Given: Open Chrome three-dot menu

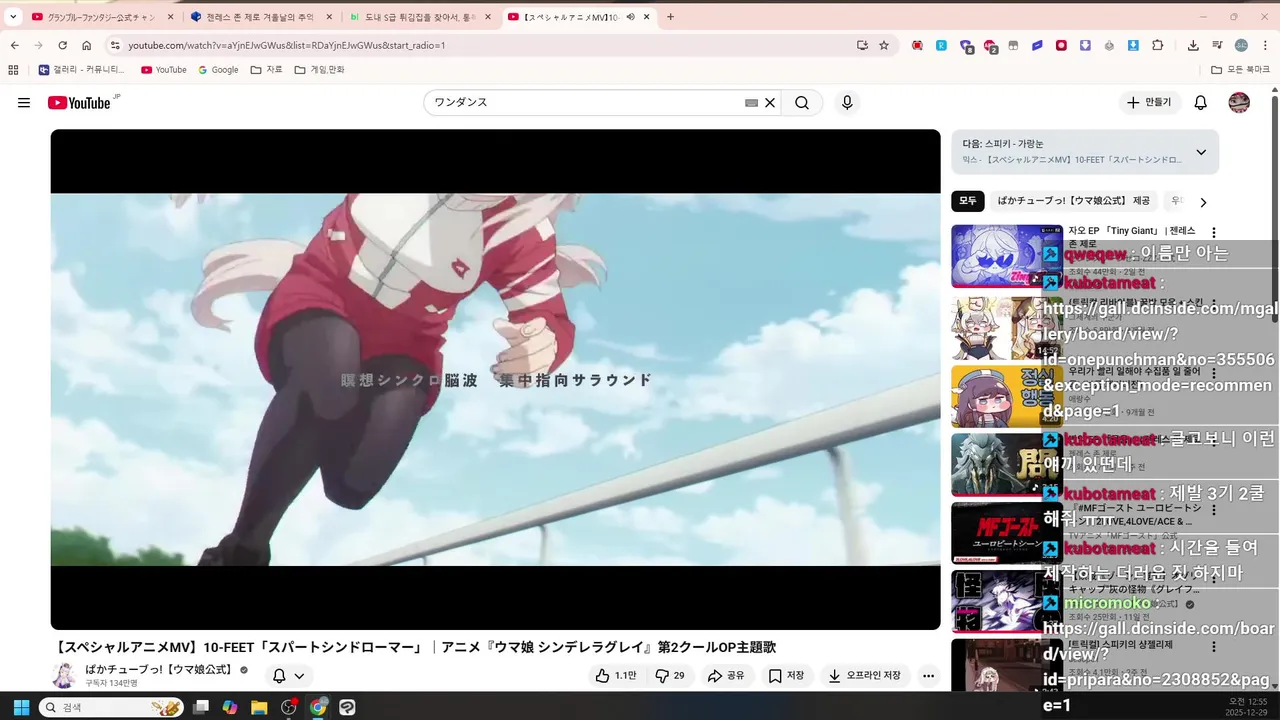Looking at the screenshot, I should (x=1265, y=45).
